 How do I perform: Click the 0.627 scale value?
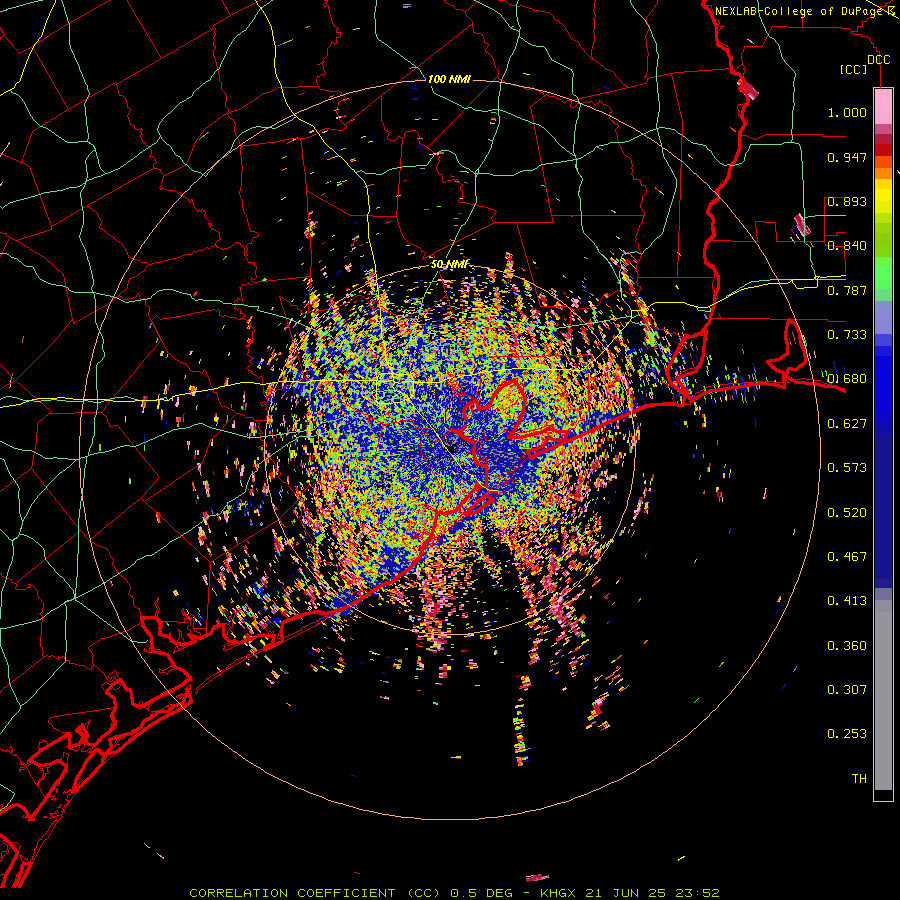(847, 424)
